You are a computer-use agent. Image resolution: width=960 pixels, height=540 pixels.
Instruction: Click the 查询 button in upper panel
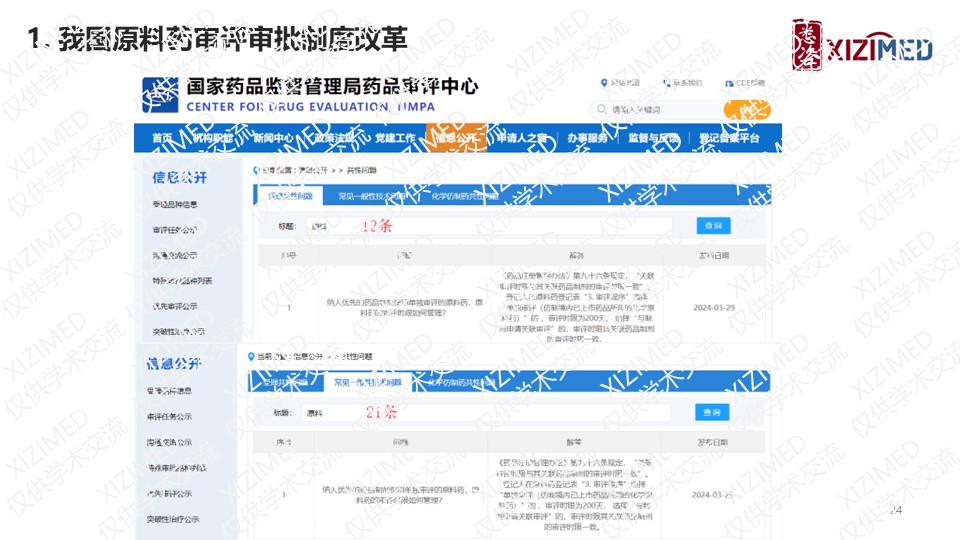tap(713, 226)
